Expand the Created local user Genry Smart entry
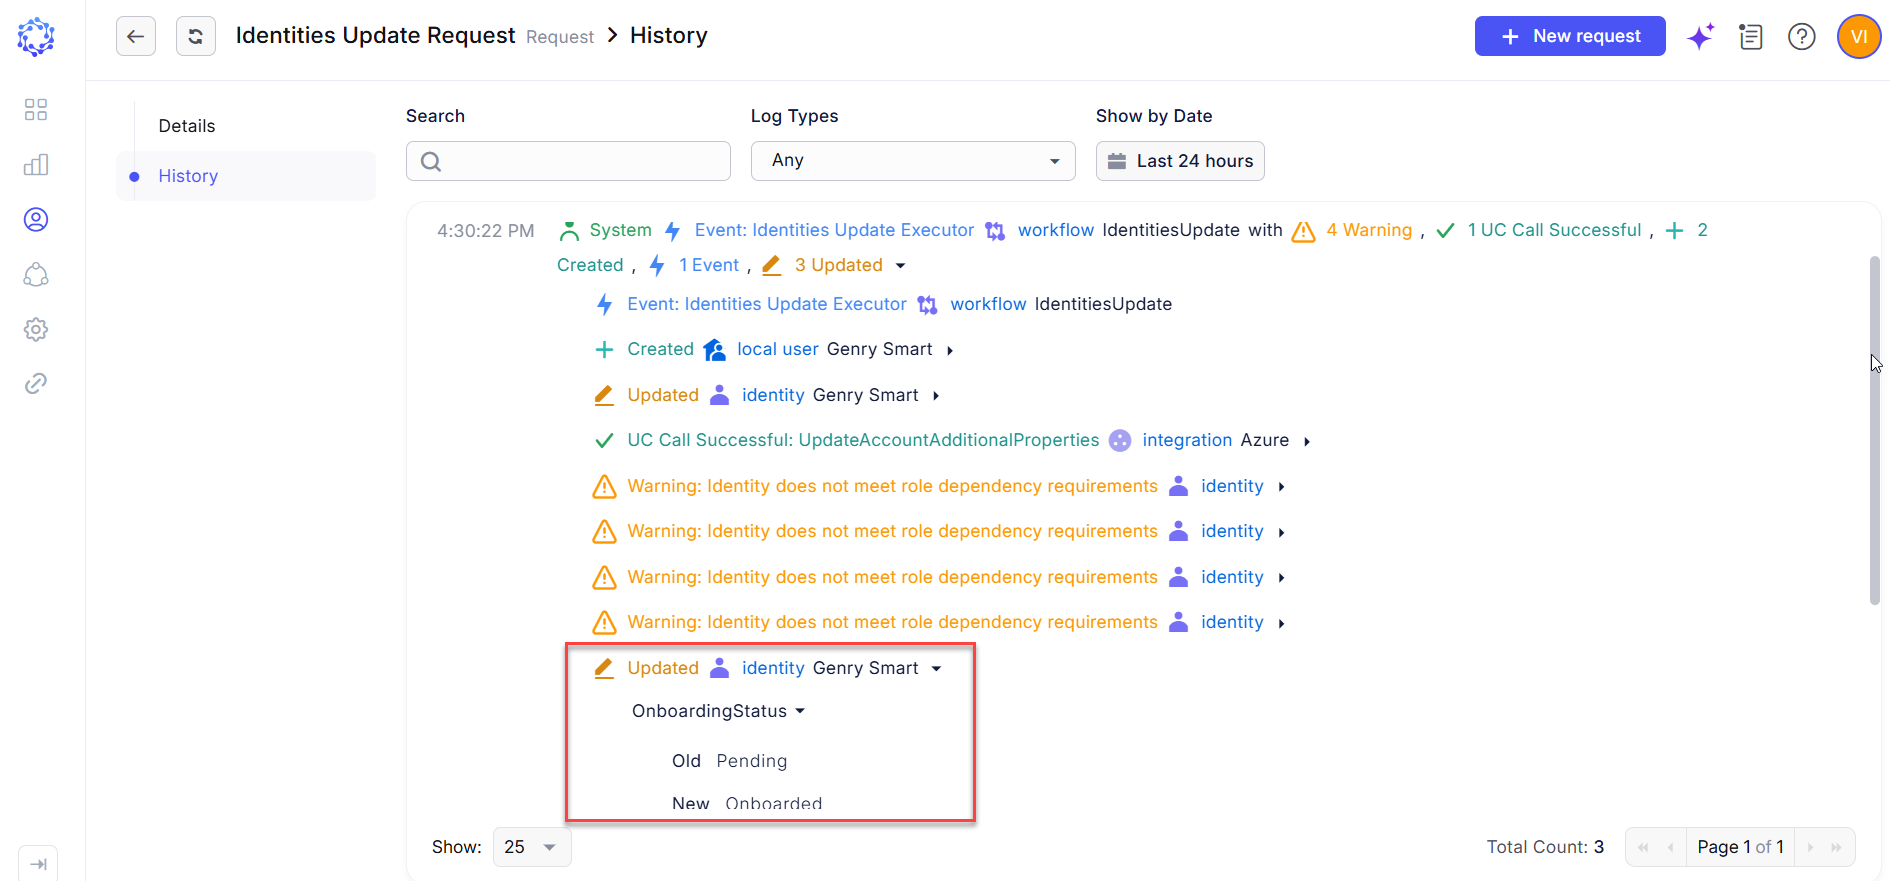The height and width of the screenshot is (881, 1890). [950, 350]
